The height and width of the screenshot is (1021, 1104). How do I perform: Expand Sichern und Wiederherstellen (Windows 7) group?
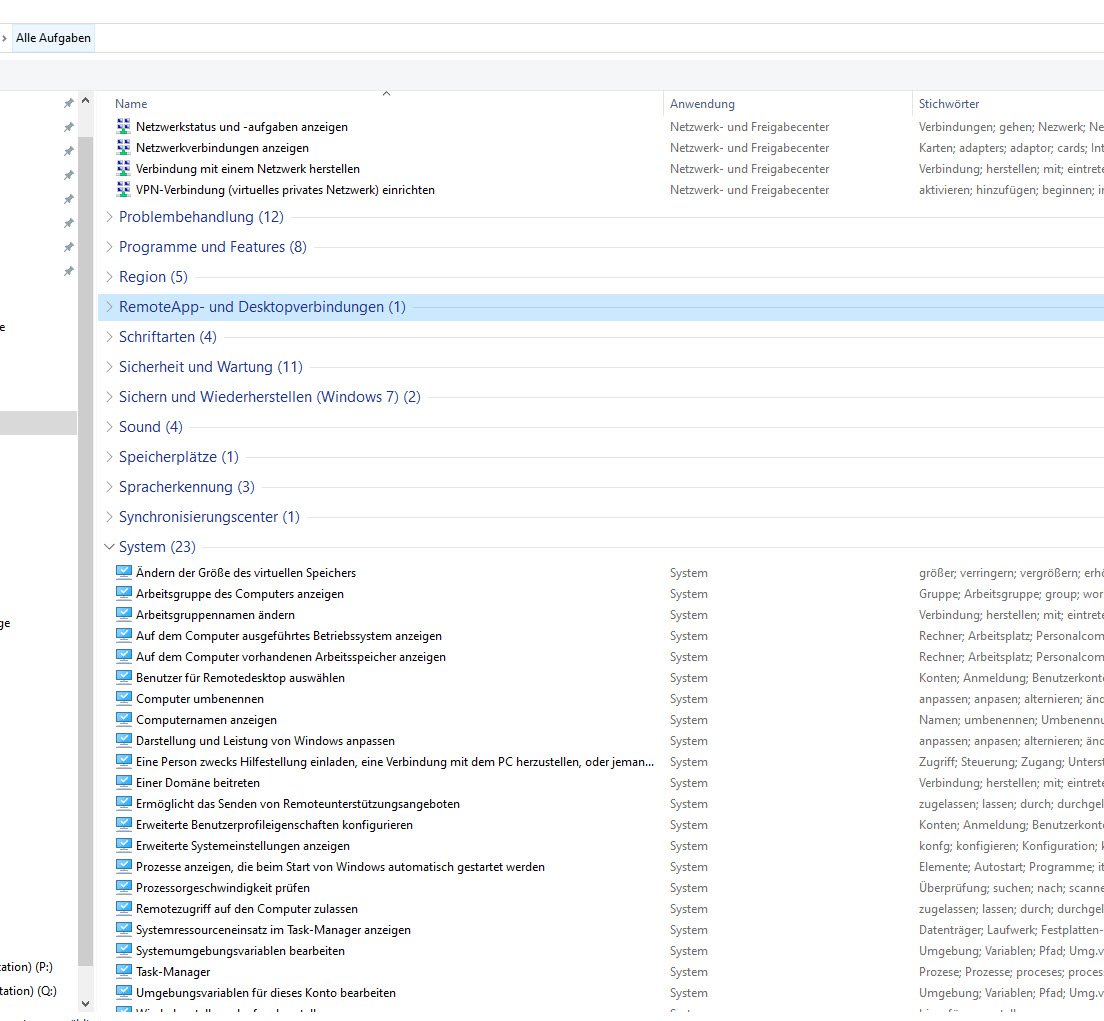point(109,396)
